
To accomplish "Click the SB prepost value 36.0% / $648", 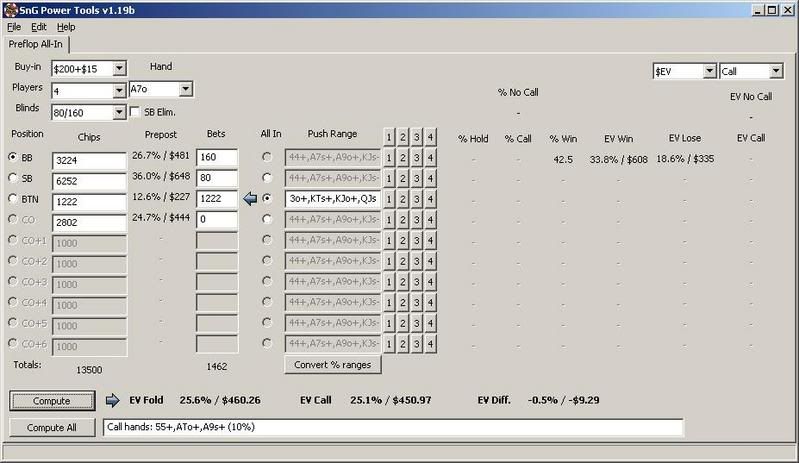I will [x=161, y=176].
